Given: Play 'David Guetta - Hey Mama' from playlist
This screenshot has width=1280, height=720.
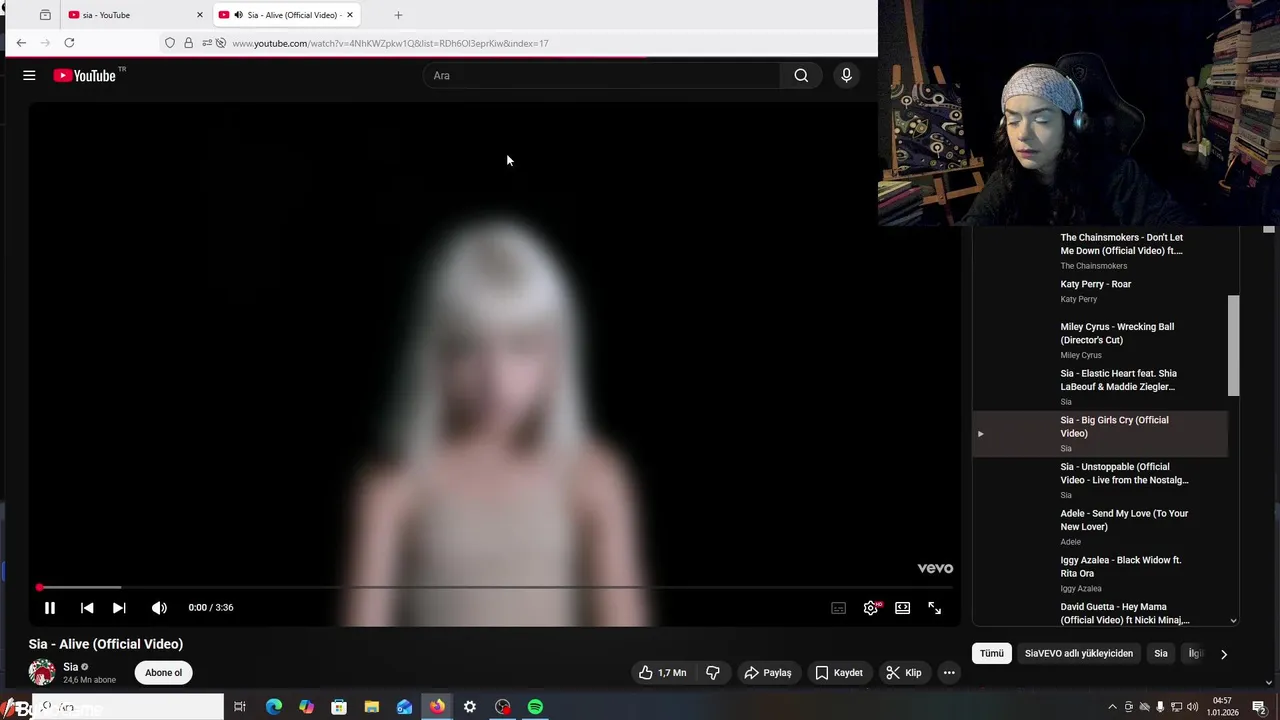Looking at the screenshot, I should [1100, 613].
